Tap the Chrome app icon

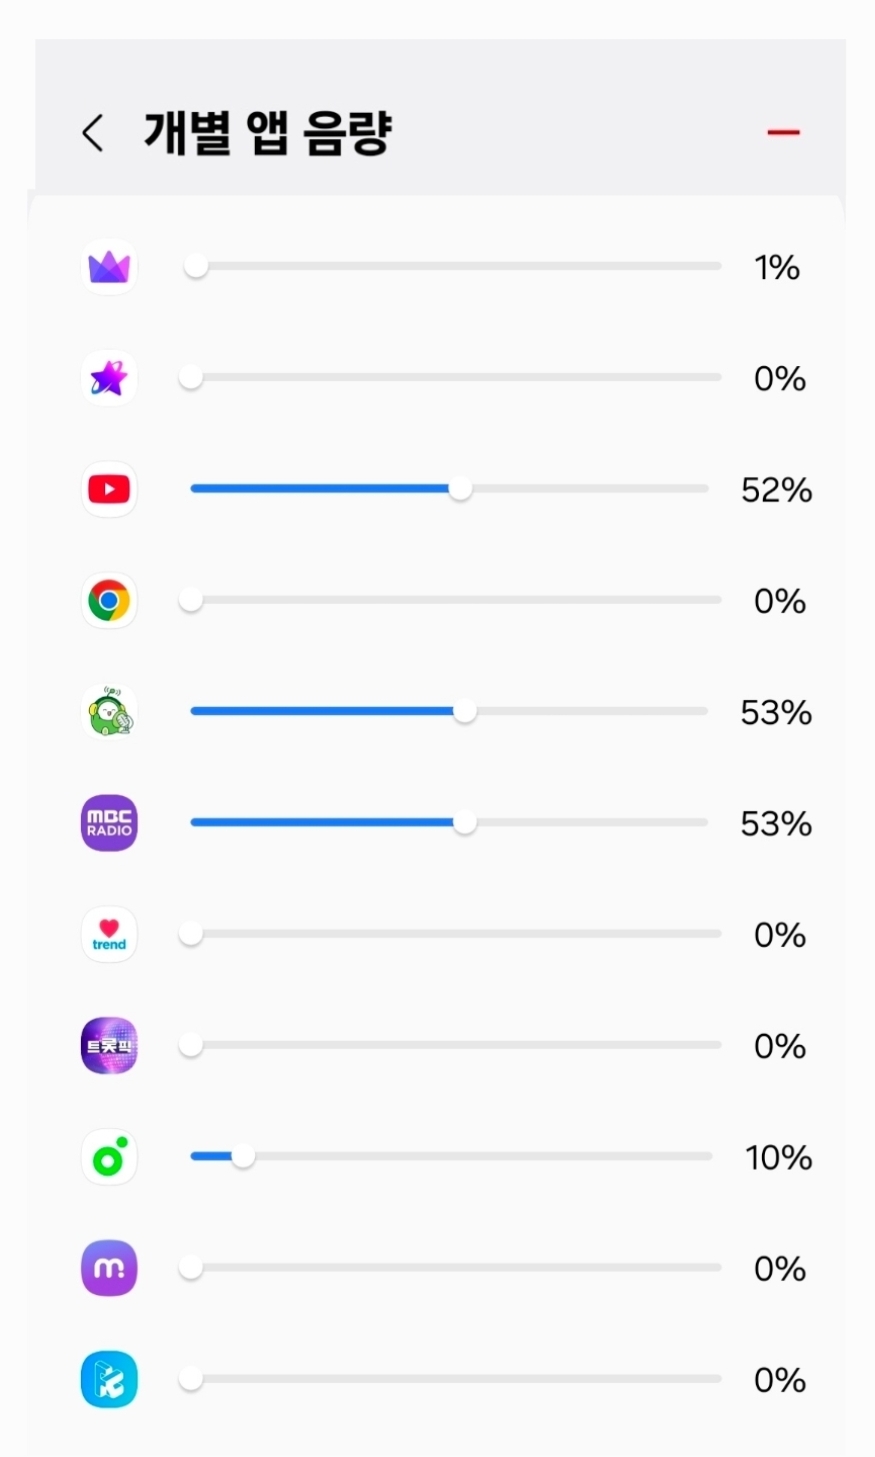(109, 601)
